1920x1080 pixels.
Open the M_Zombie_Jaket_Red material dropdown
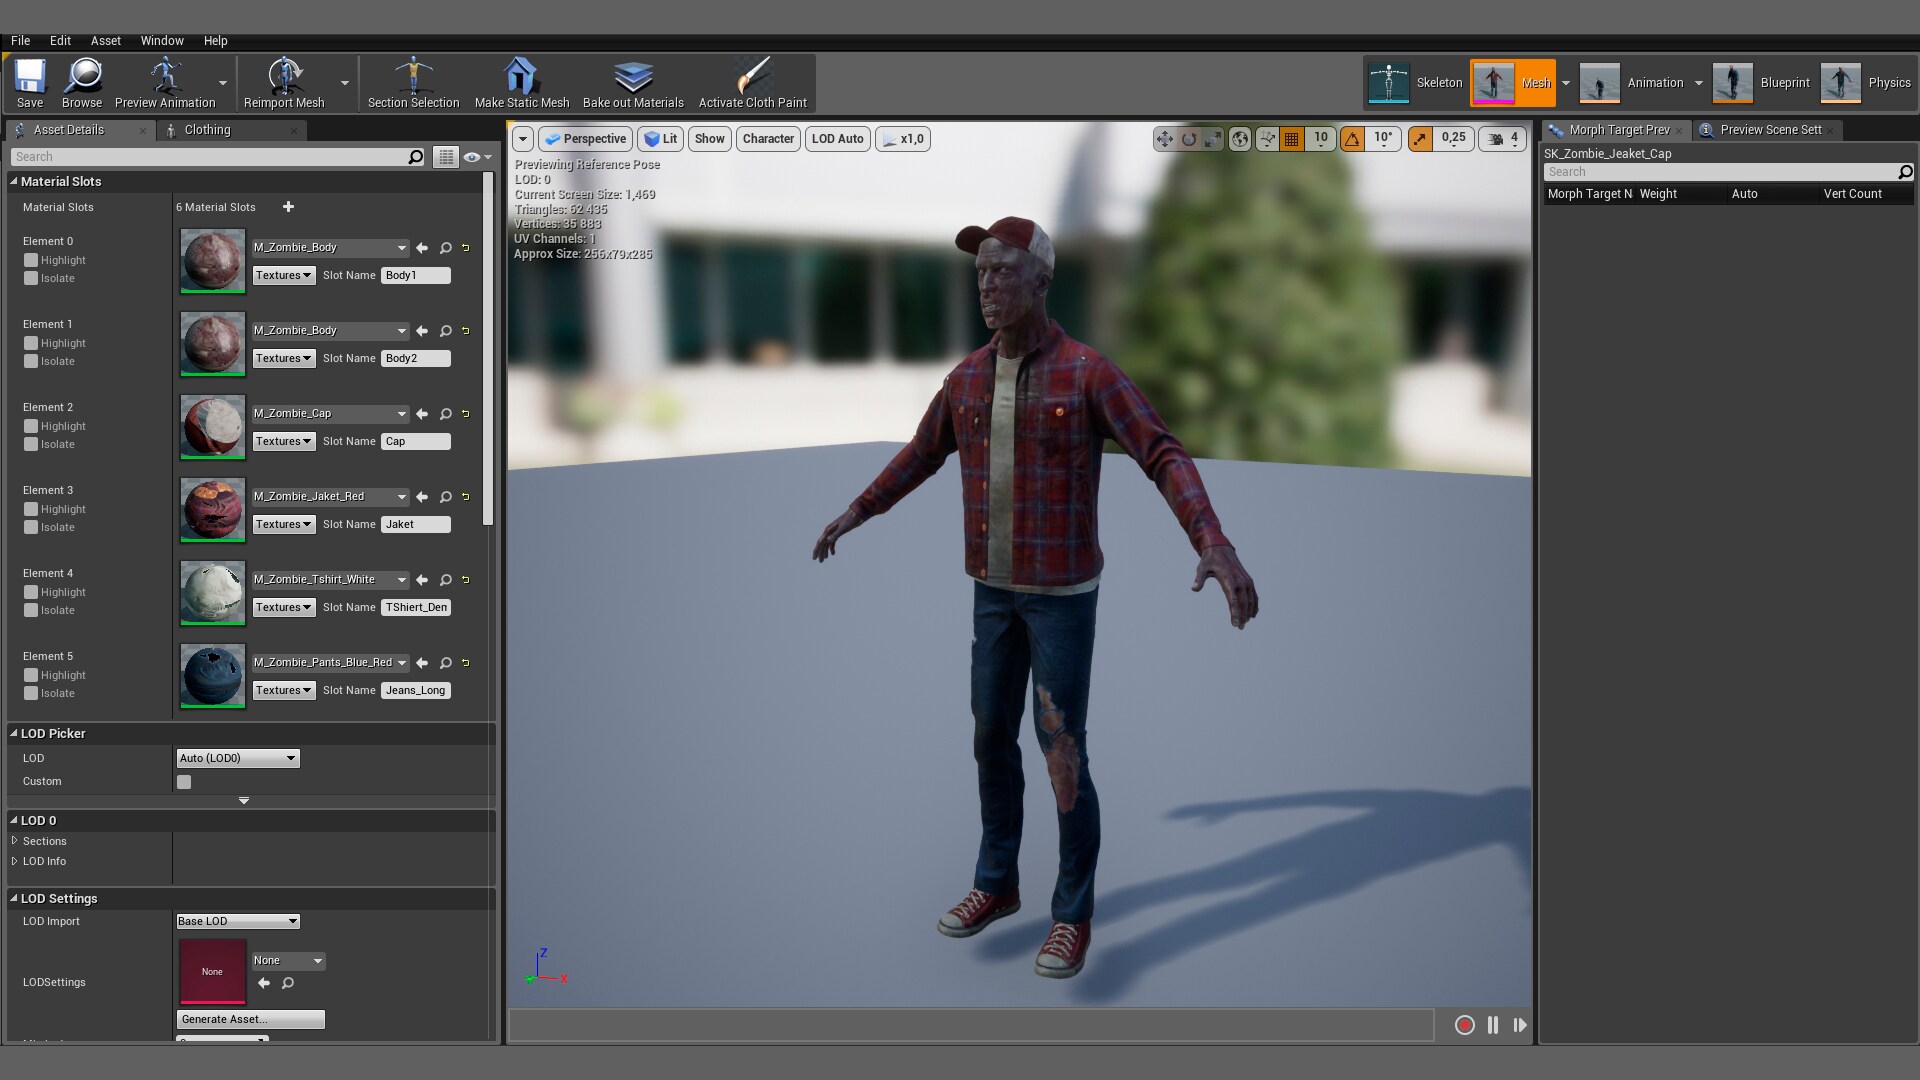pyautogui.click(x=330, y=496)
